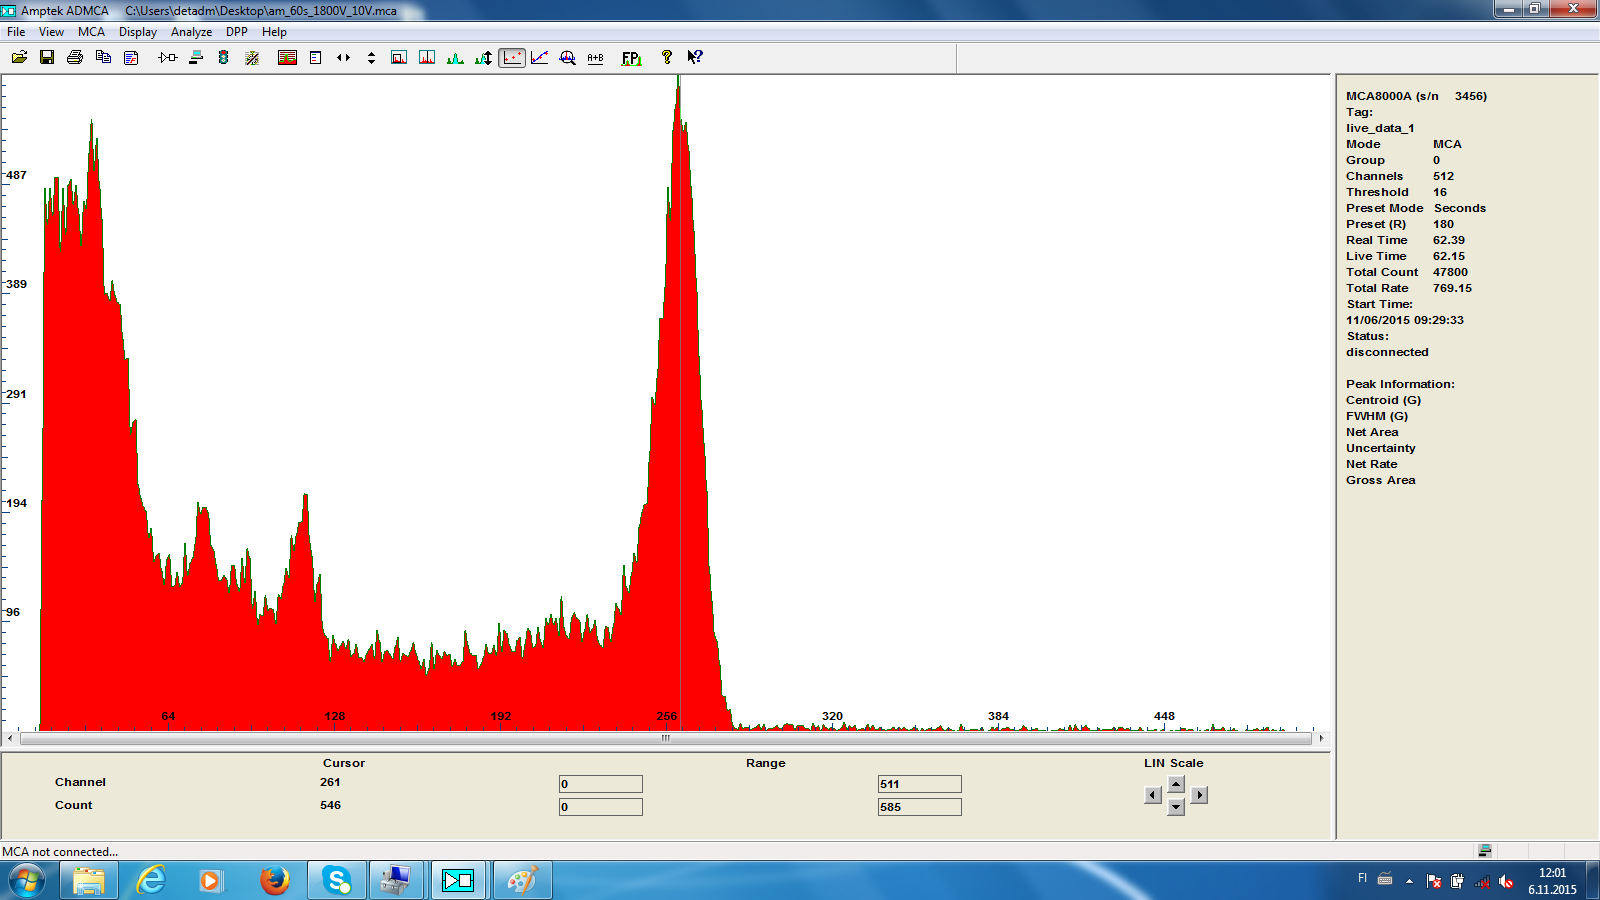This screenshot has width=1600, height=900.
Task: Open the FP analysis tool icon
Action: coord(631,58)
